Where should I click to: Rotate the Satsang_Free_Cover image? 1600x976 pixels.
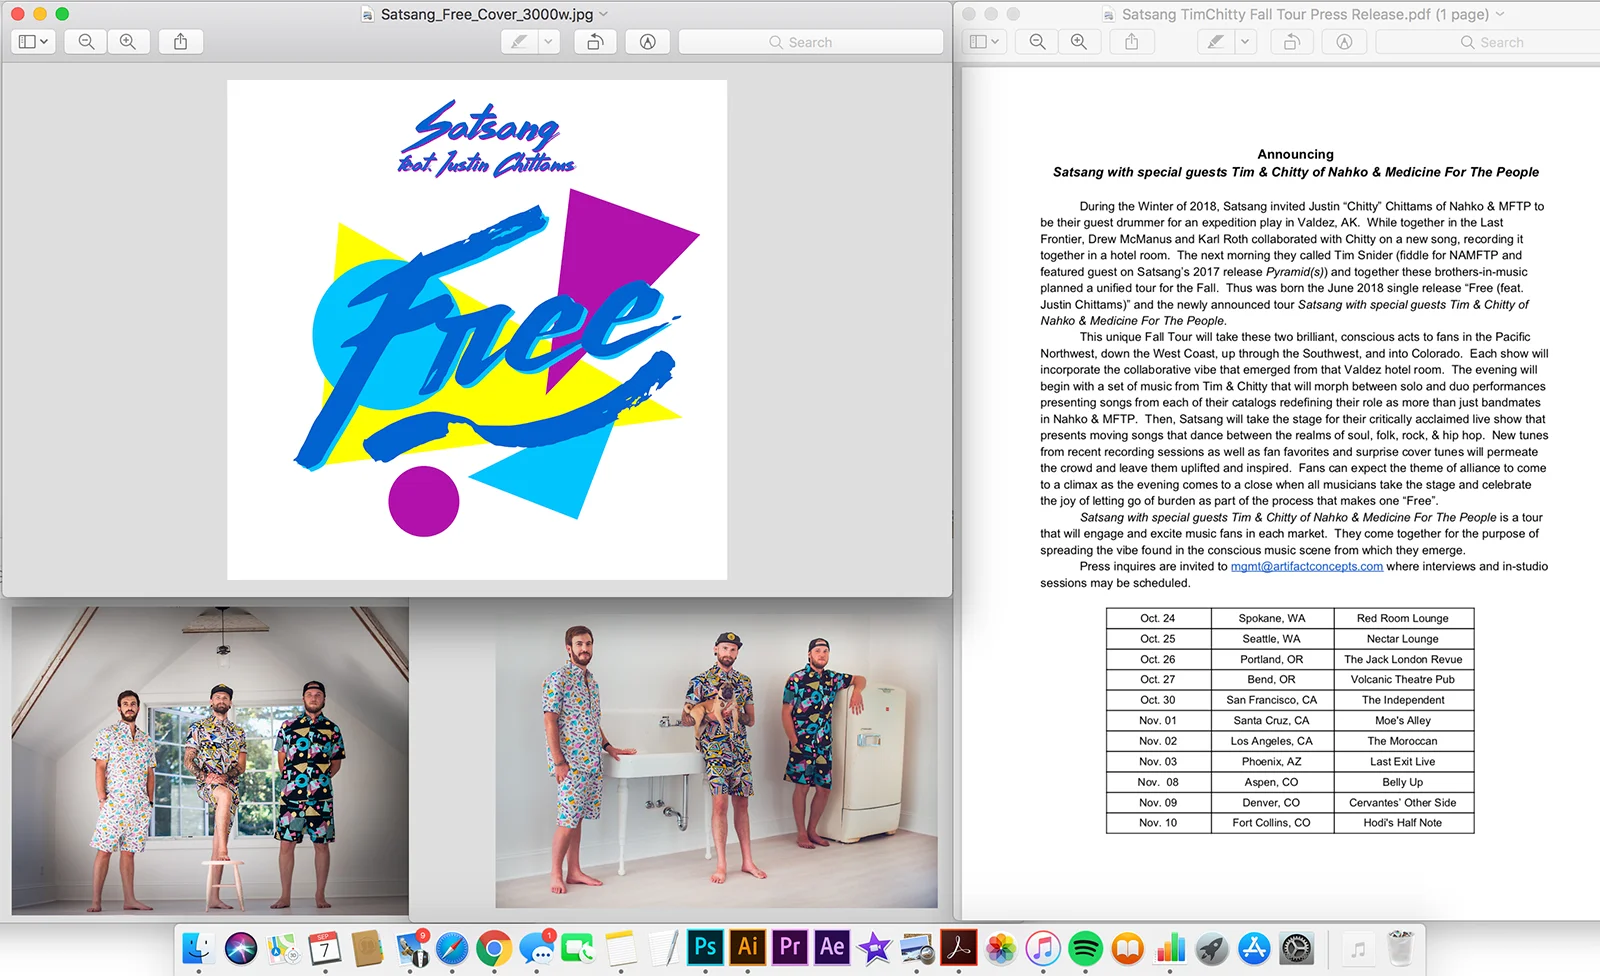(595, 42)
